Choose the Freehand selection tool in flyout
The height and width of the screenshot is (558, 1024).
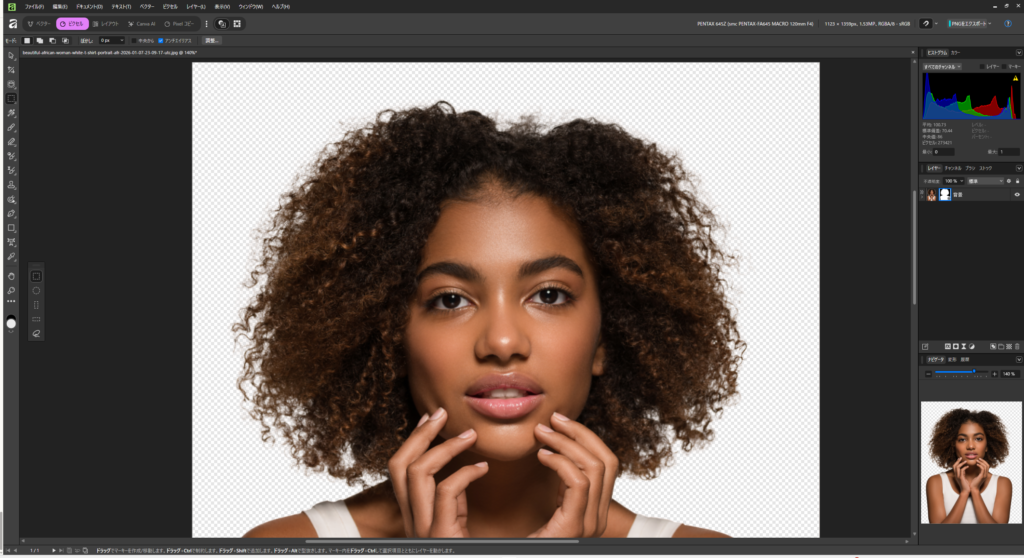point(36,333)
